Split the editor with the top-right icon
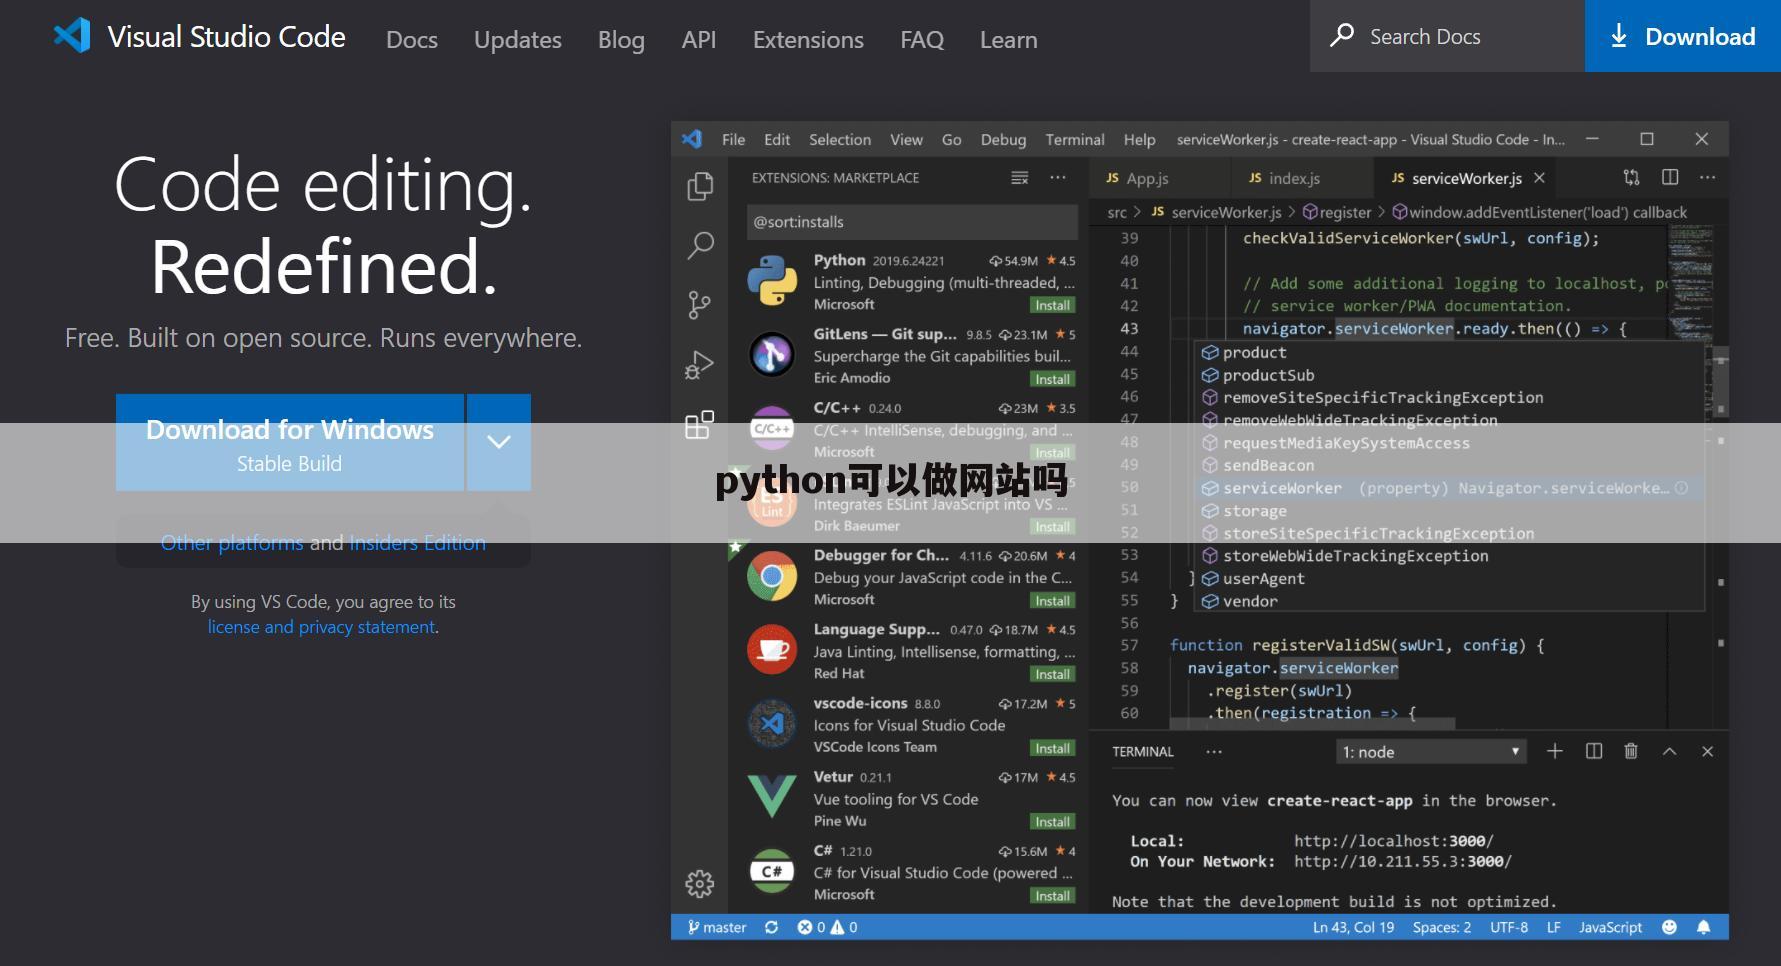This screenshot has width=1781, height=966. tap(1670, 177)
